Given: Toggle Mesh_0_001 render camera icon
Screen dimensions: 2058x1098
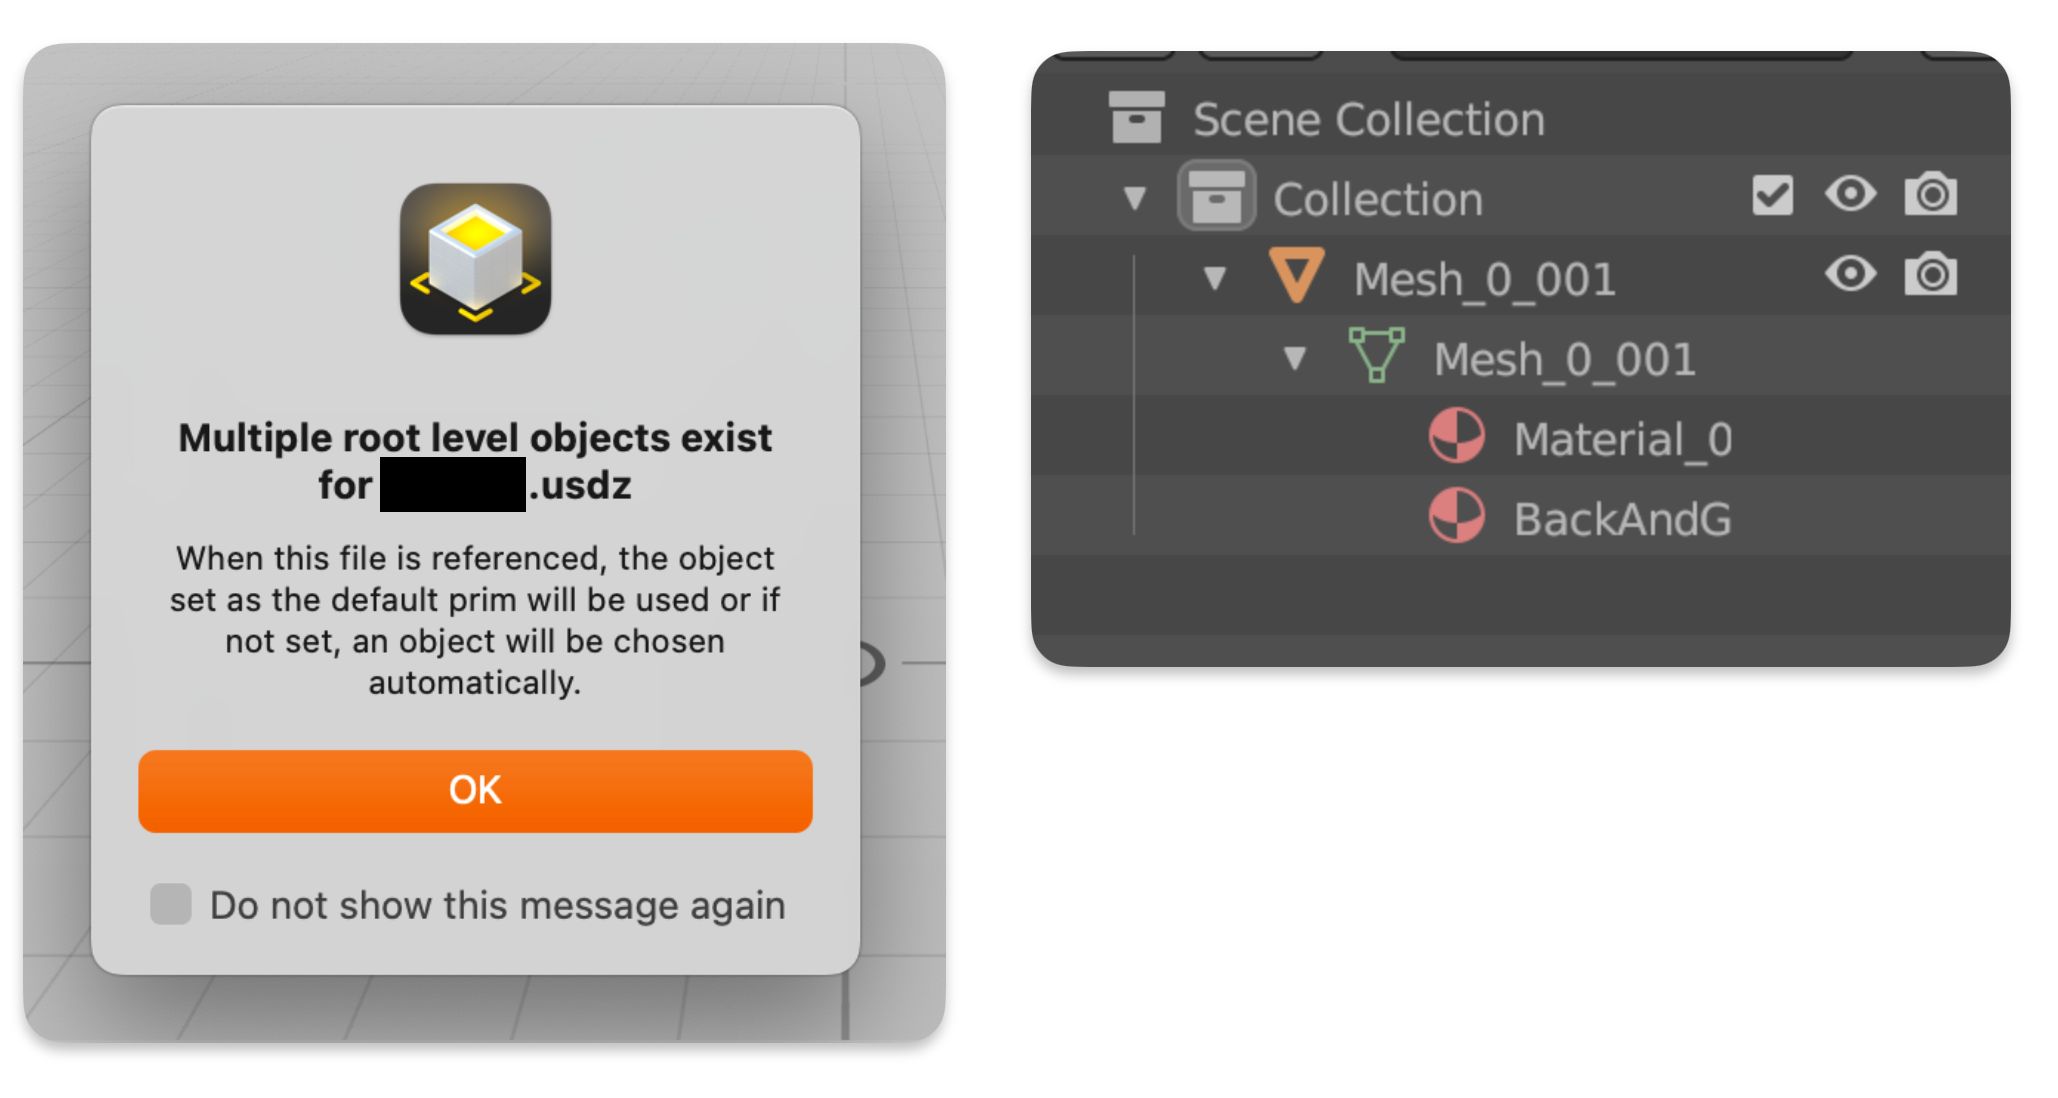Looking at the screenshot, I should click(x=1931, y=274).
